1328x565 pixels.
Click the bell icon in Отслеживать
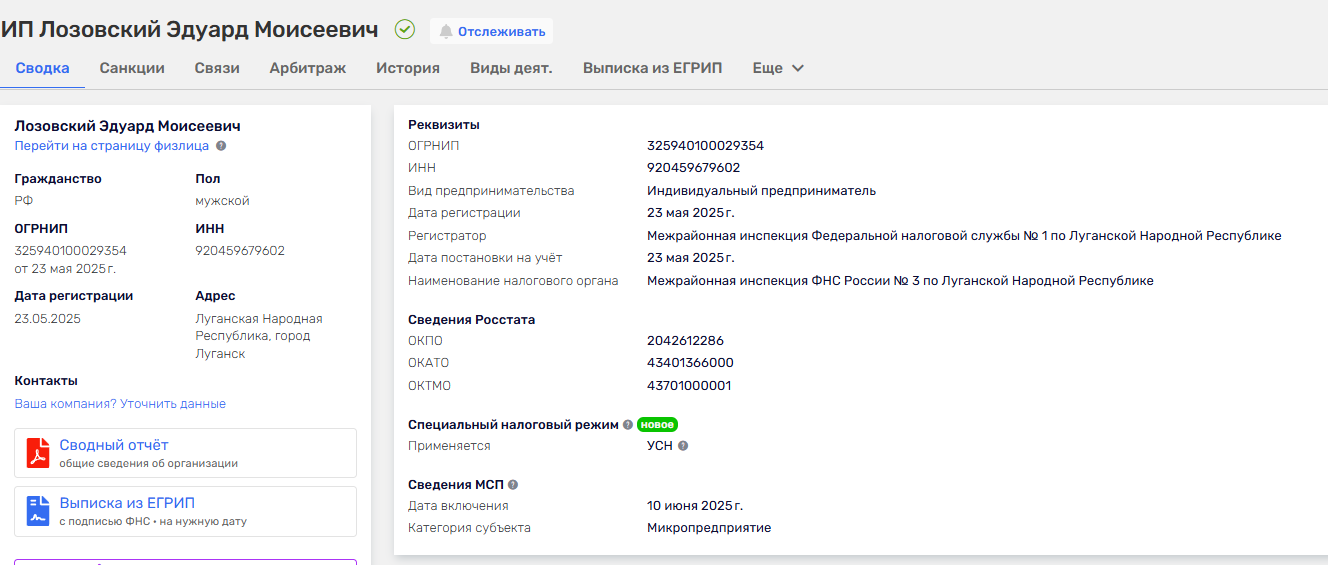pyautogui.click(x=446, y=31)
